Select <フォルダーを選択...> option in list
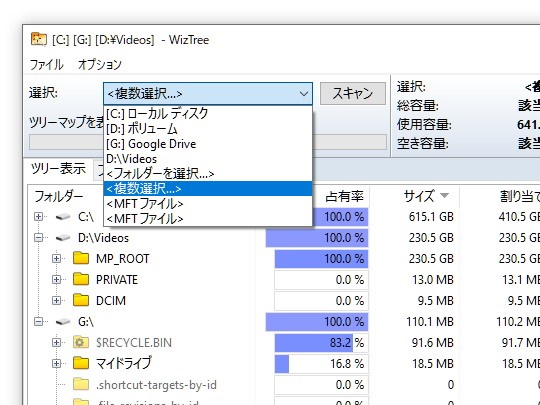The image size is (540, 405). click(208, 174)
